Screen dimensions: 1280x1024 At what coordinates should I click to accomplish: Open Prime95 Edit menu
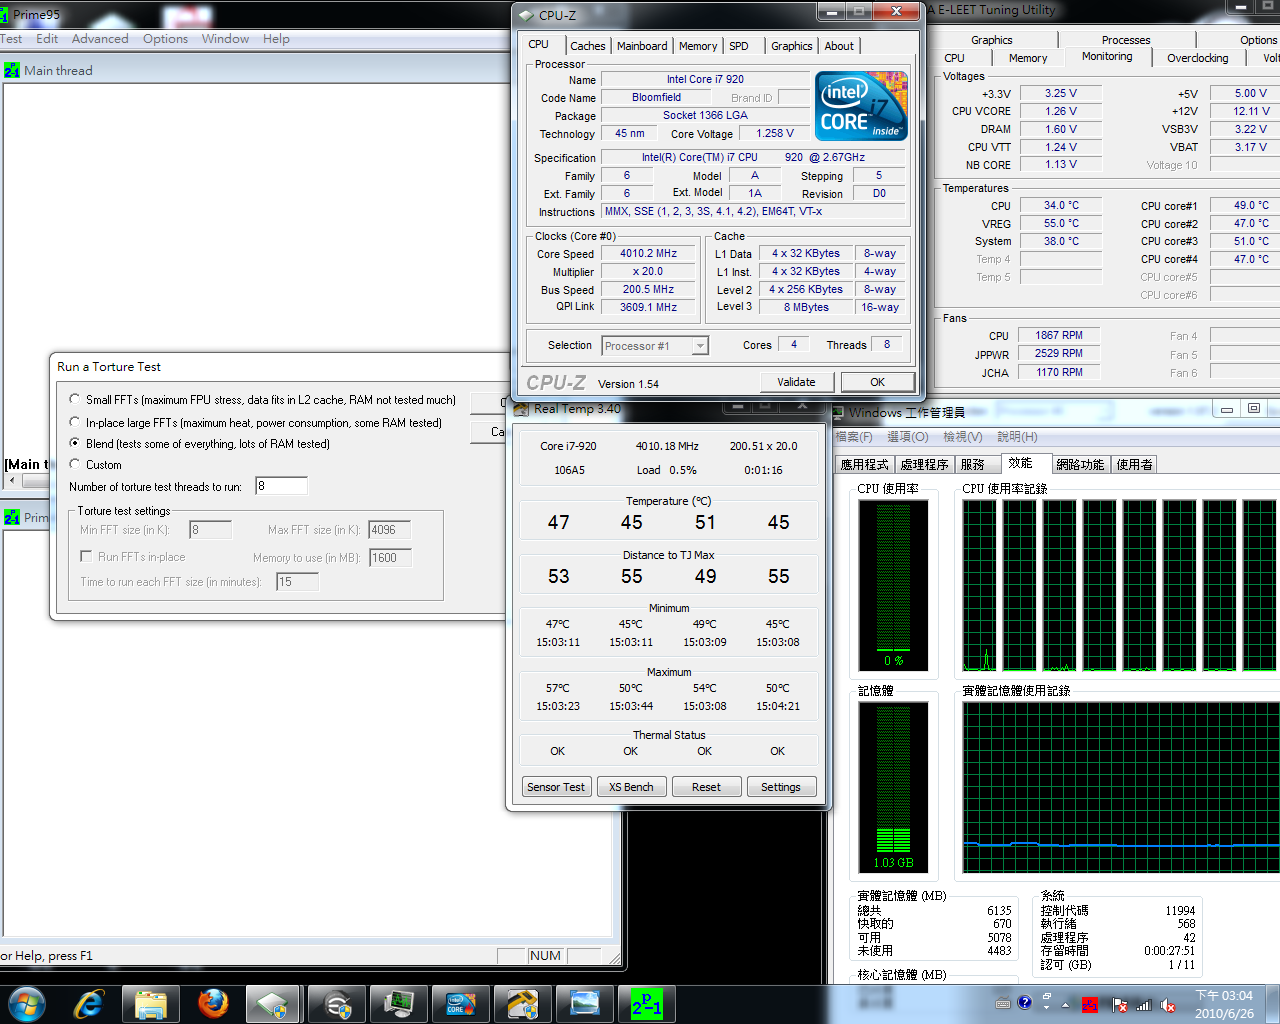coord(47,39)
